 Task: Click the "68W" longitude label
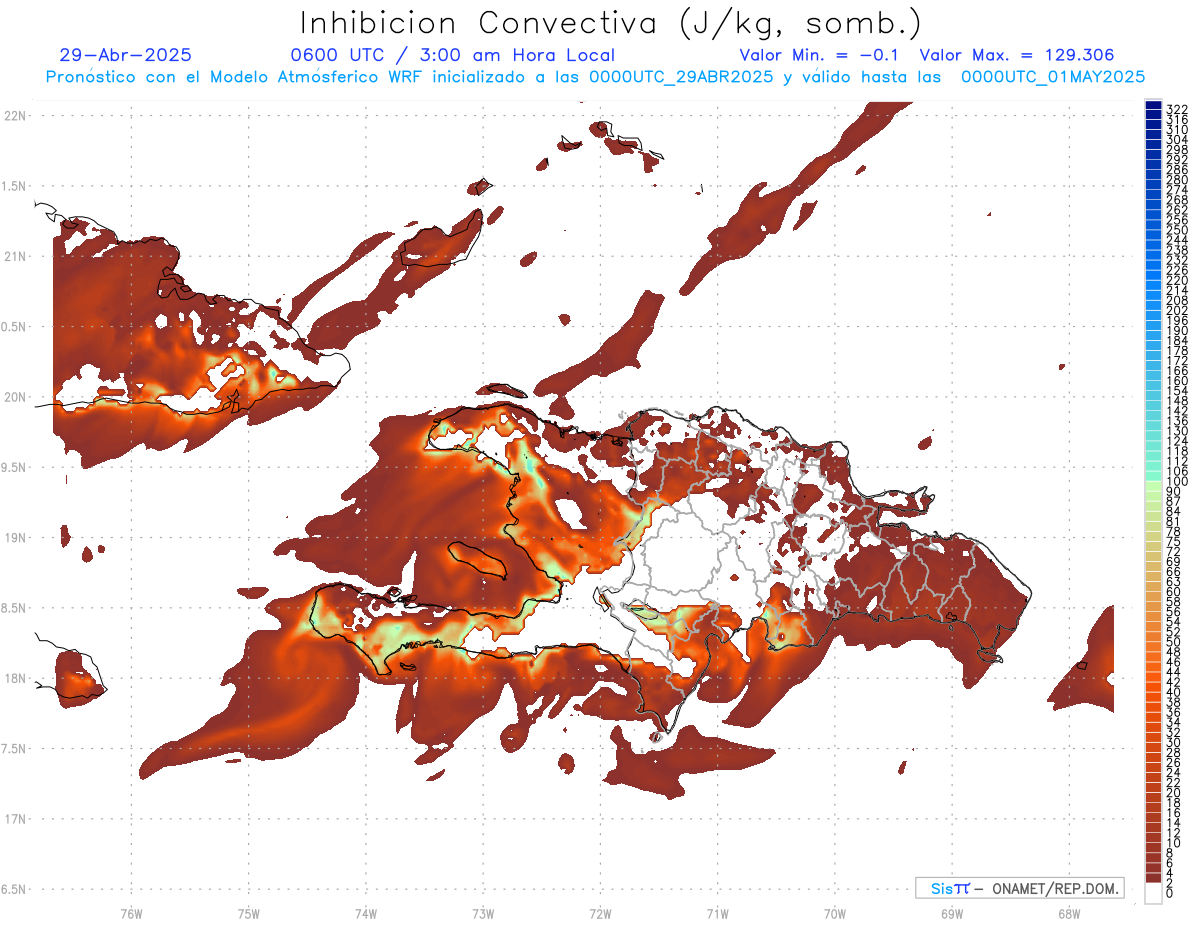(1069, 912)
